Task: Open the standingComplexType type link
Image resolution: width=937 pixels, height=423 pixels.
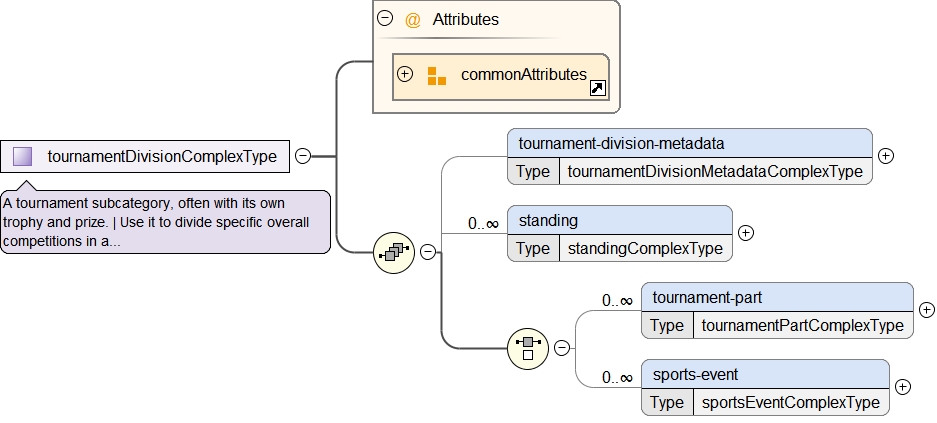Action: point(644,248)
